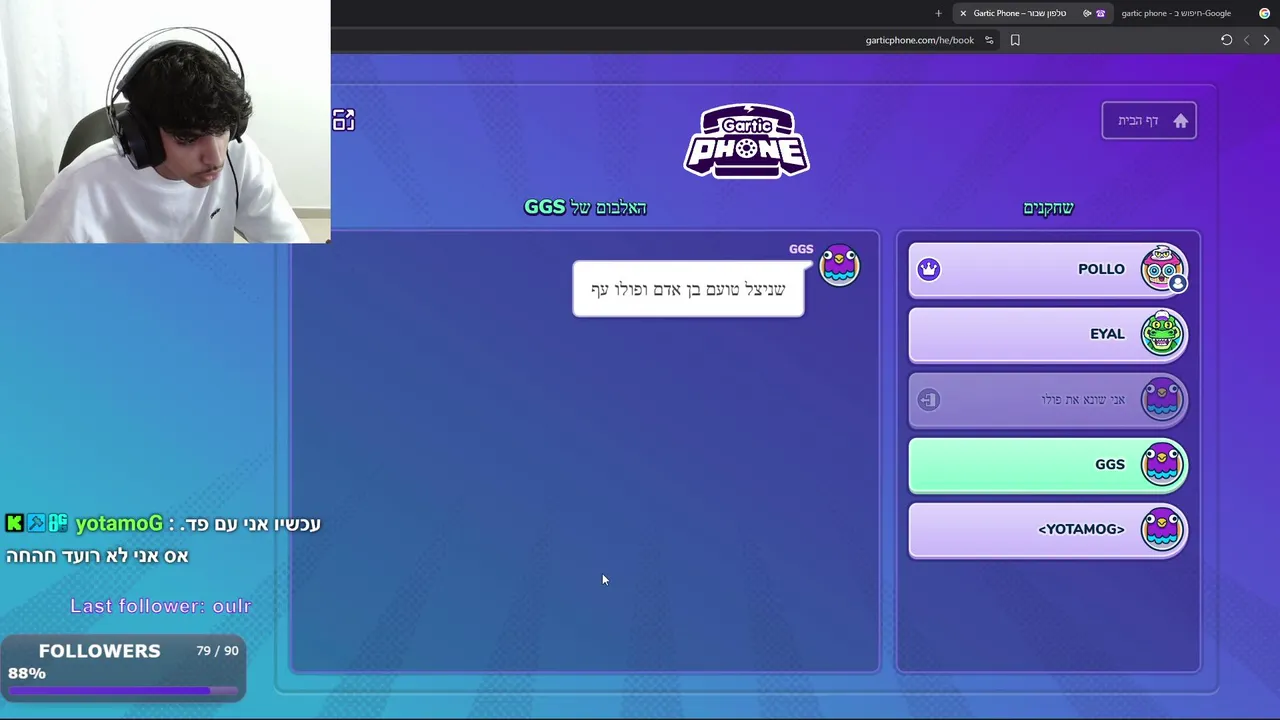Select the greyed-out player who left
Viewport: 1280px width, 720px height.
tap(1048, 399)
